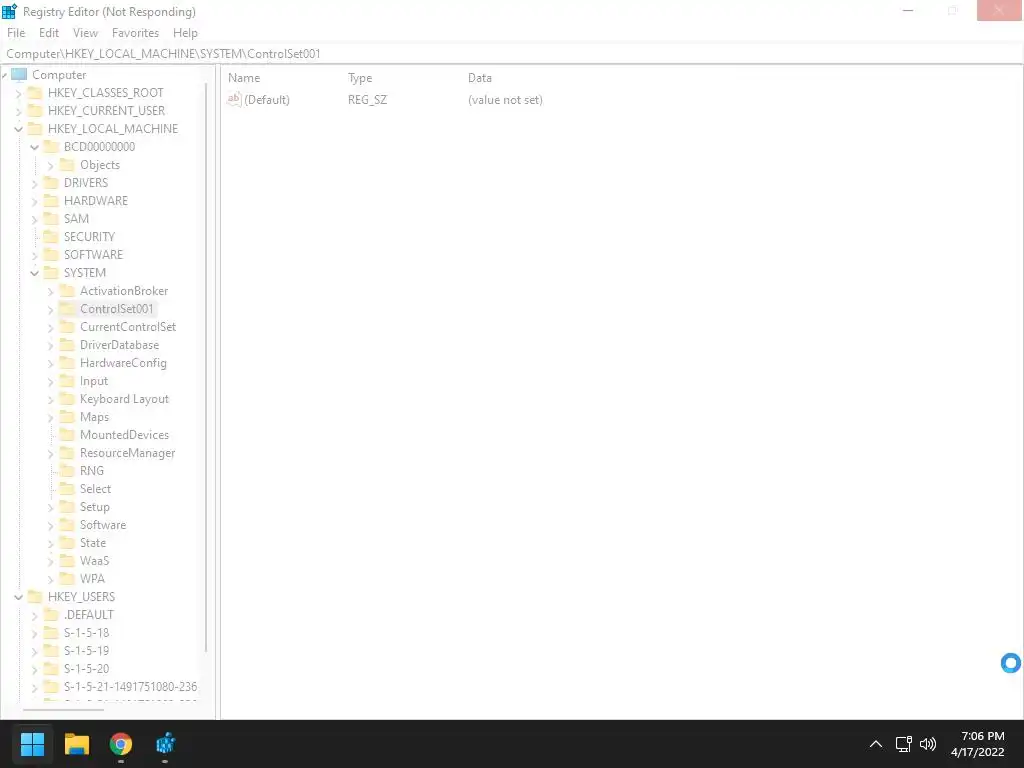
Task: Collapse the HKEY_USERS chevron
Action: tap(18, 598)
